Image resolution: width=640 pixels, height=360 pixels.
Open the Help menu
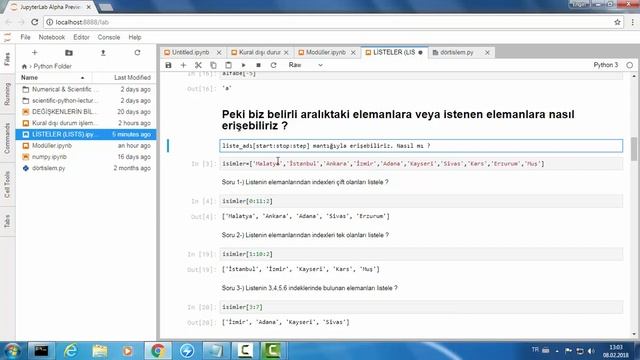coord(135,37)
